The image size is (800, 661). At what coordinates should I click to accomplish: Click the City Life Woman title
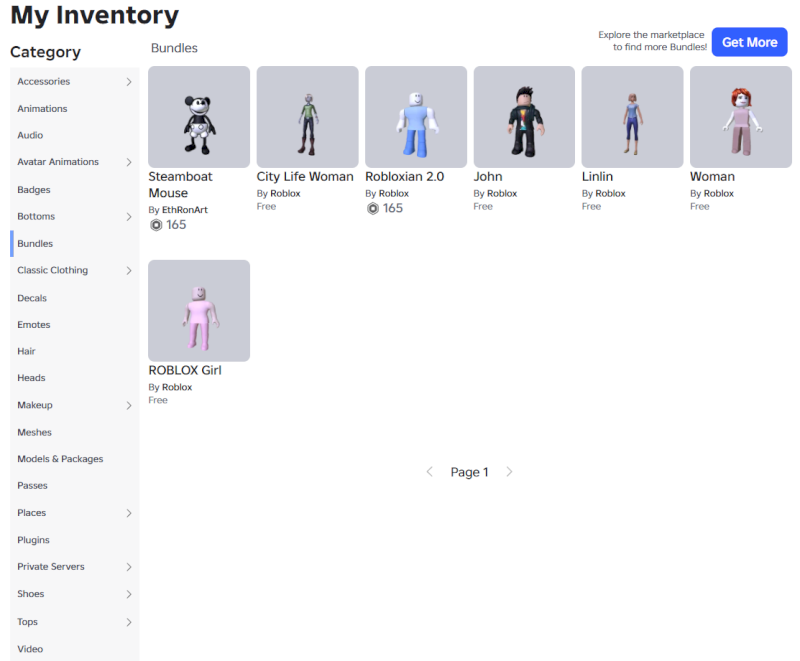pyautogui.click(x=305, y=176)
